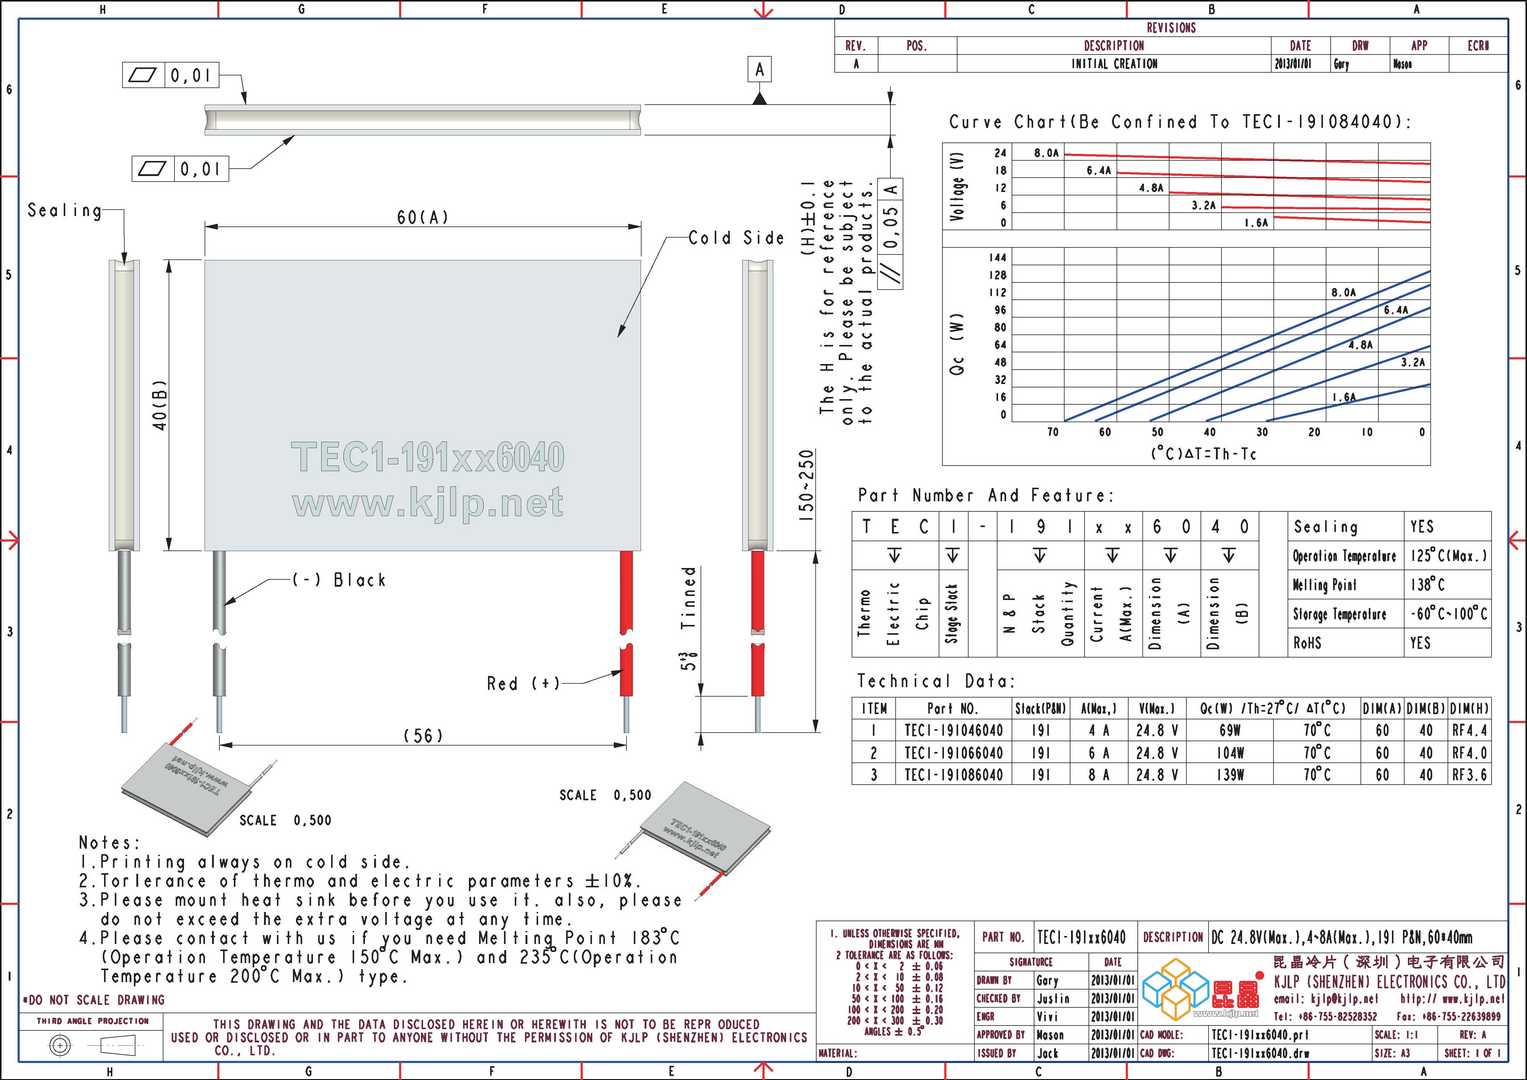
Task: Click the Sealing callout near the left view
Action: click(x=65, y=210)
